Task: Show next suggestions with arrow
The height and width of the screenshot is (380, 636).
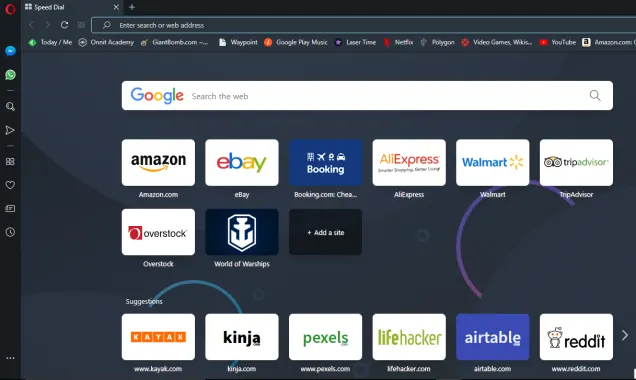Action: (625, 335)
